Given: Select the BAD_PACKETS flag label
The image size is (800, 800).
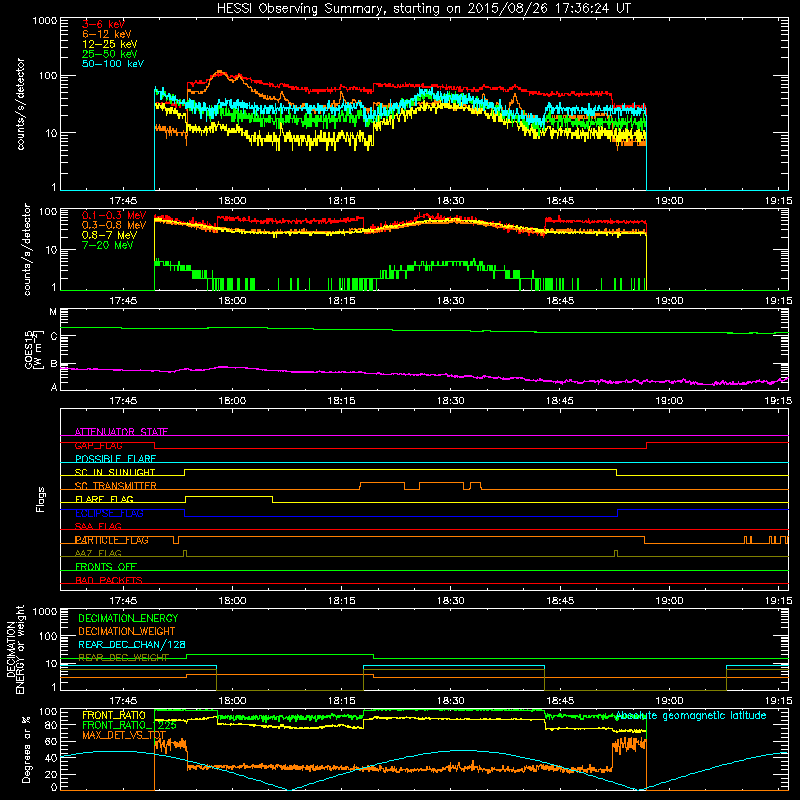Looking at the screenshot, I should [x=109, y=580].
